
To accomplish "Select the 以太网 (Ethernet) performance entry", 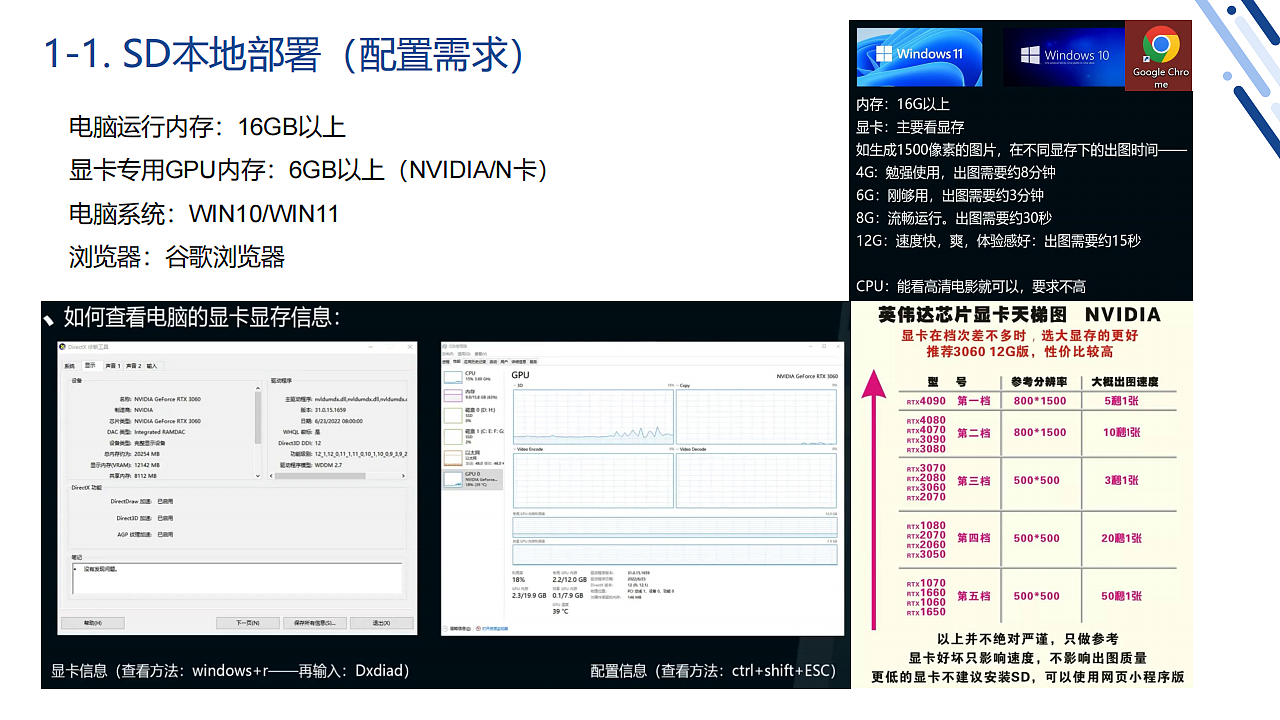I will pos(472,453).
